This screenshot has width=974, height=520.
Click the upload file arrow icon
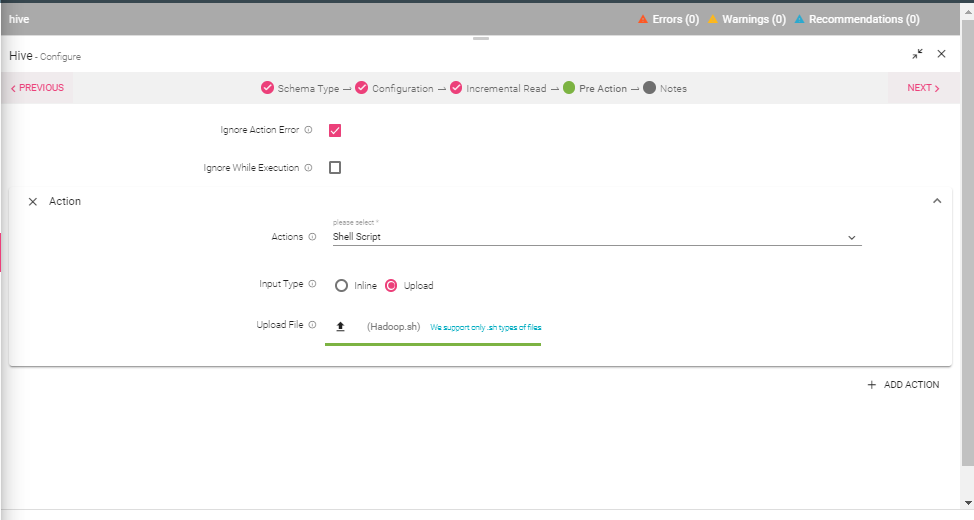[x=340, y=327]
